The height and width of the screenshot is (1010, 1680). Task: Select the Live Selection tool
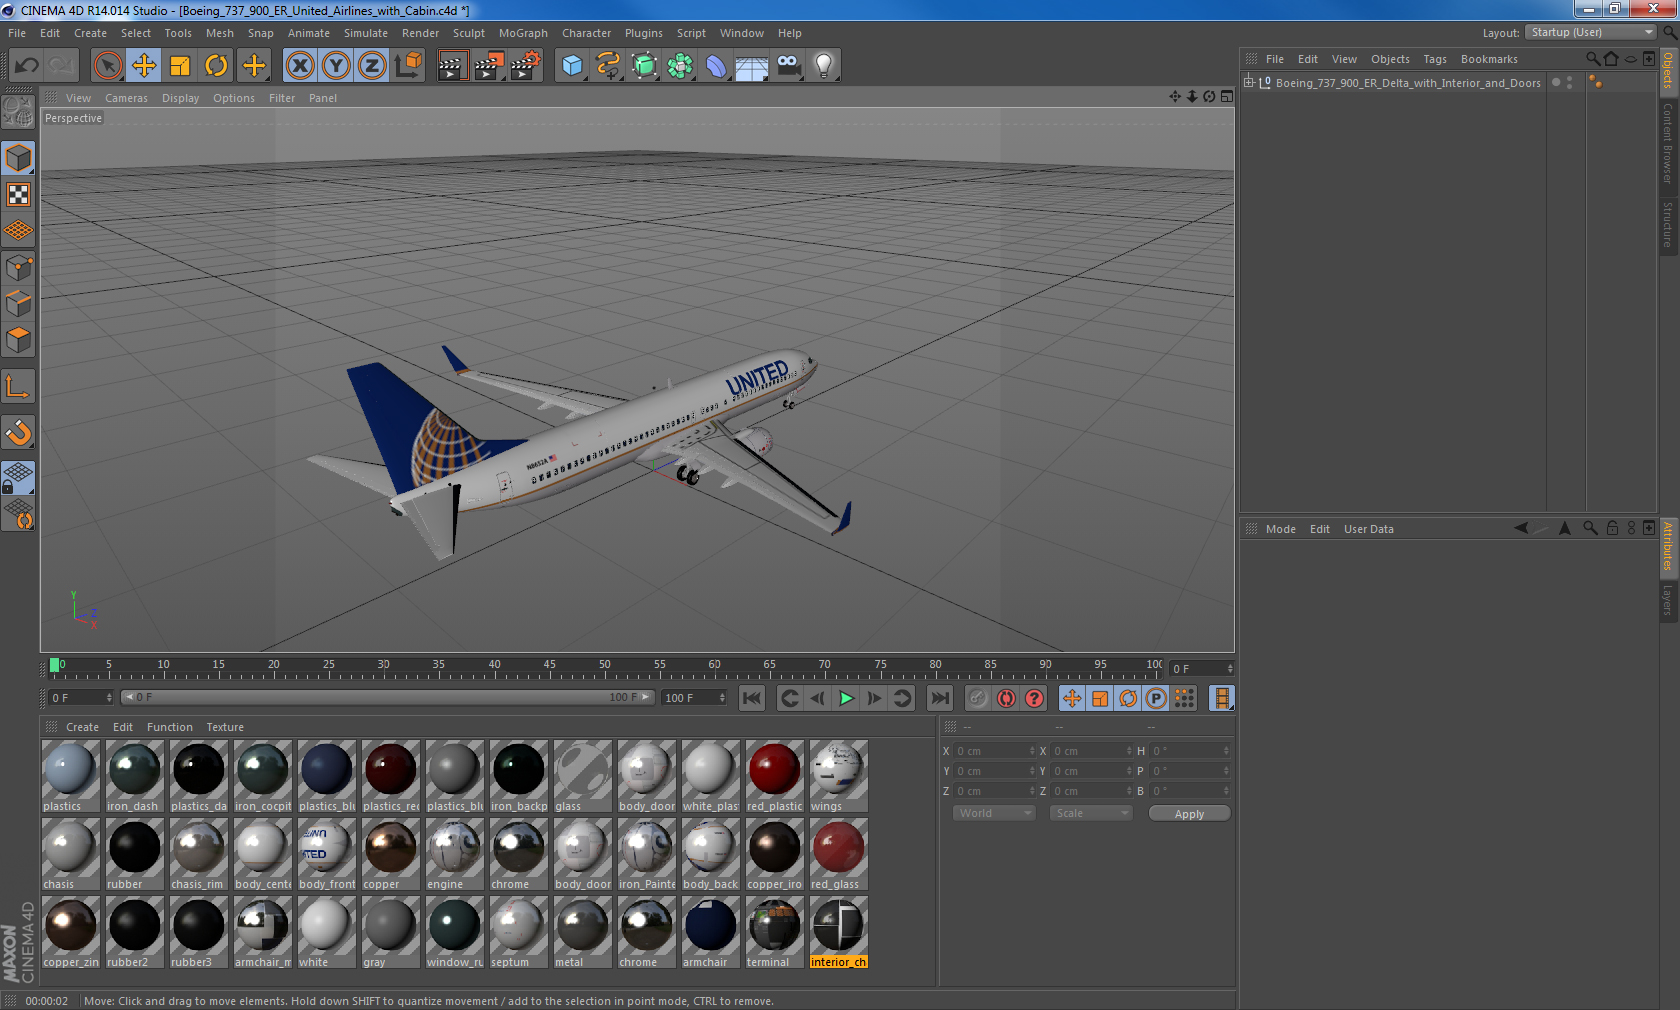[108, 66]
